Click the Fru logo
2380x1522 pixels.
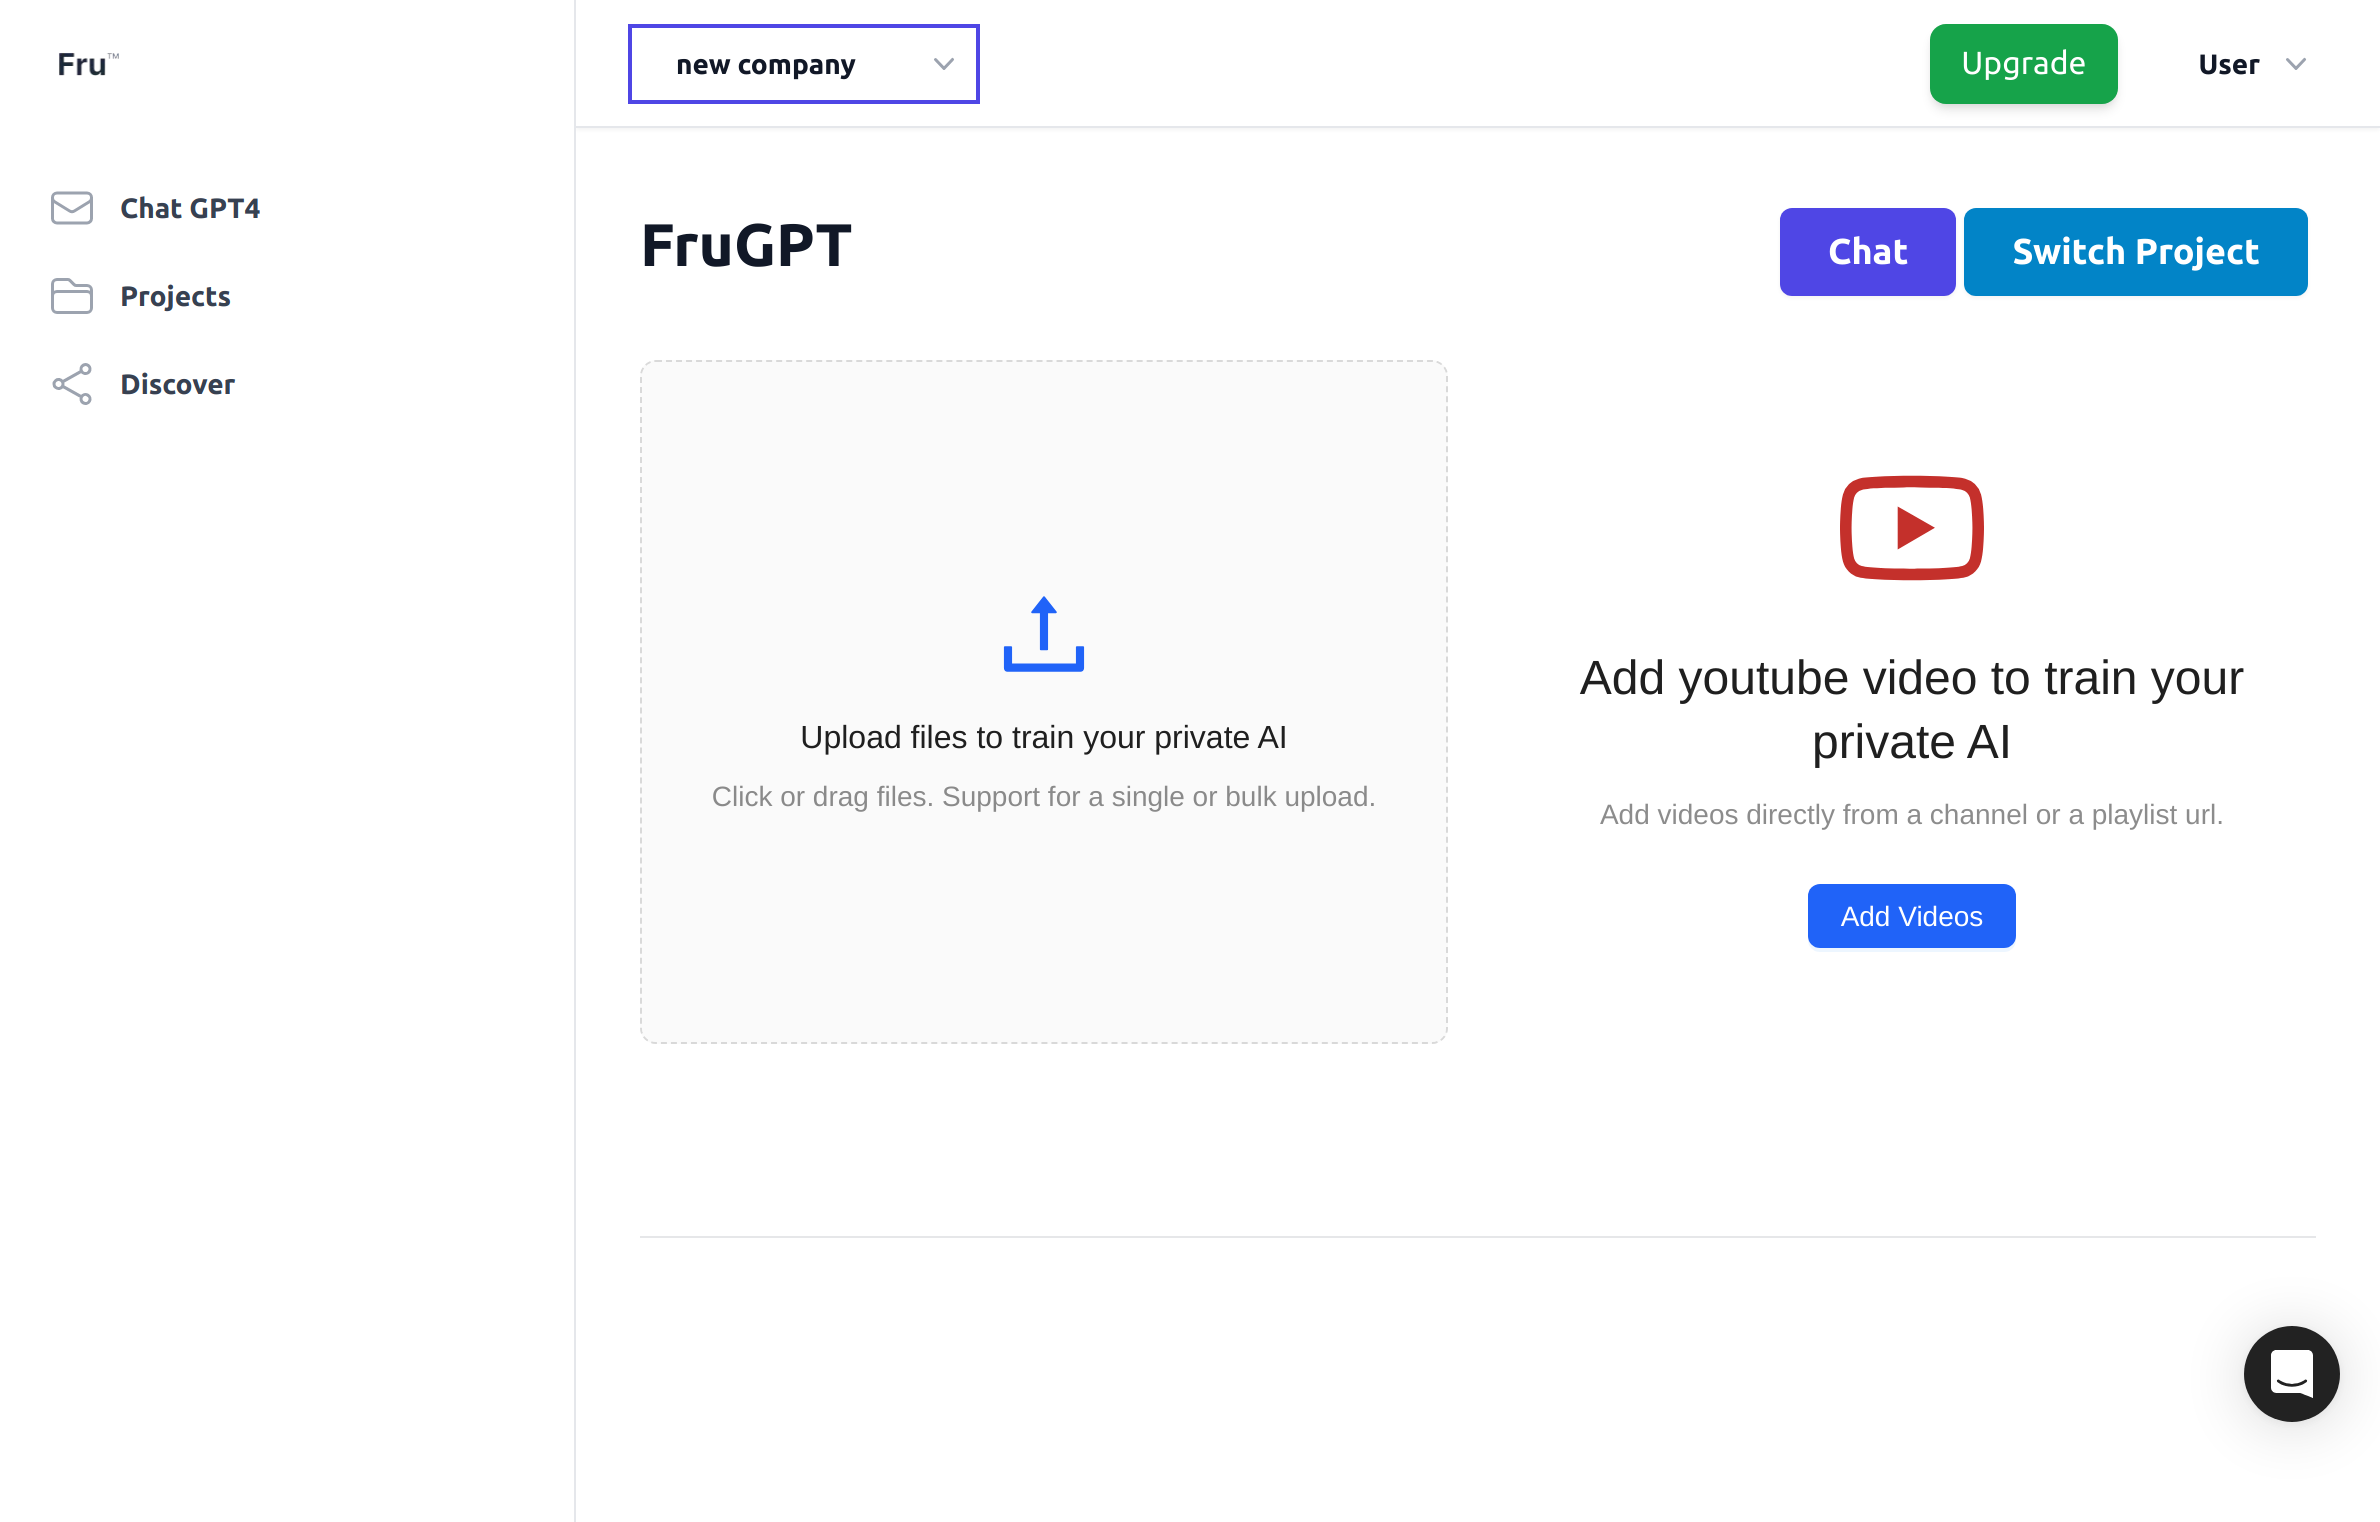point(88,64)
